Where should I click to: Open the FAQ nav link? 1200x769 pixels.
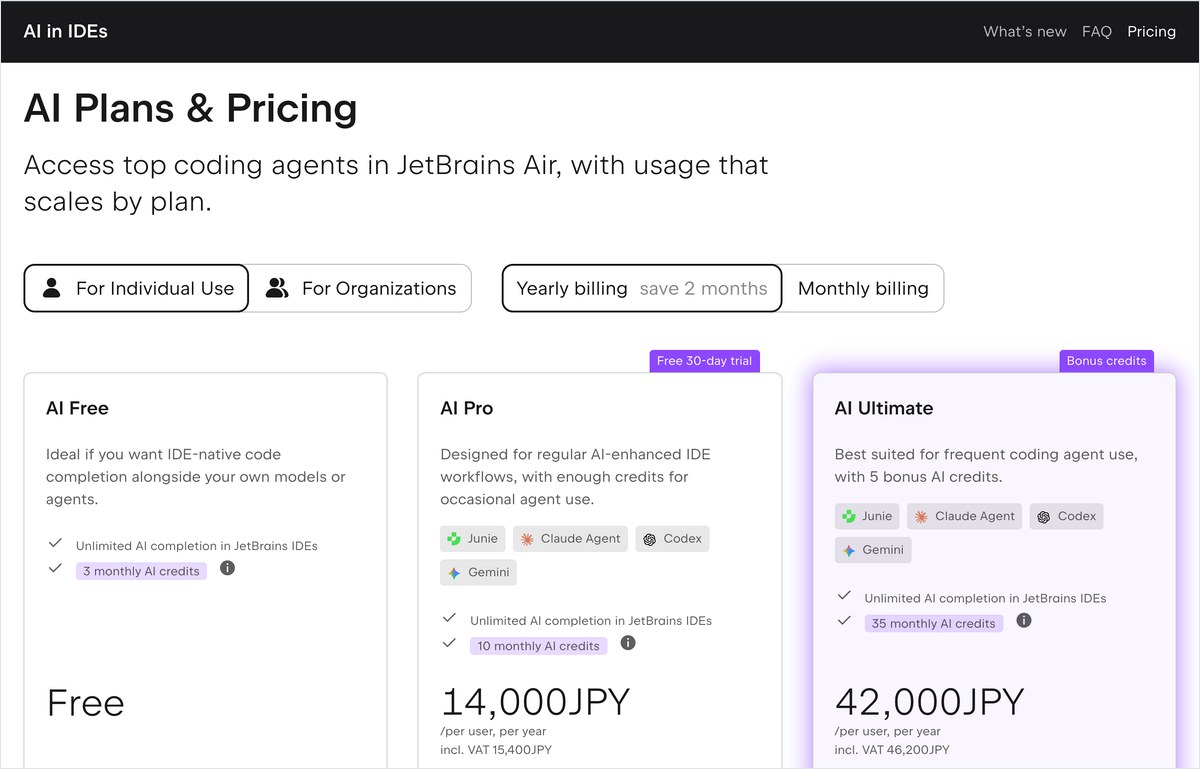coord(1097,31)
